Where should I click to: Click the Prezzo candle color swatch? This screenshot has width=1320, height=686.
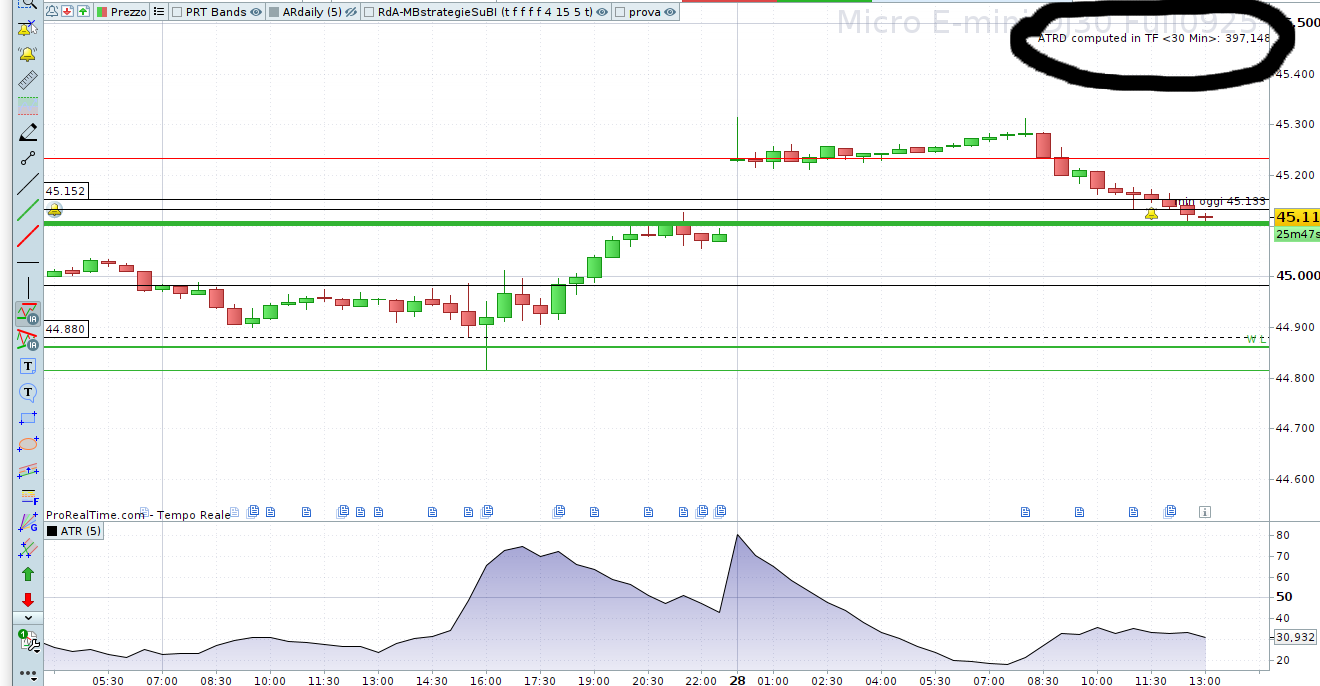click(103, 13)
